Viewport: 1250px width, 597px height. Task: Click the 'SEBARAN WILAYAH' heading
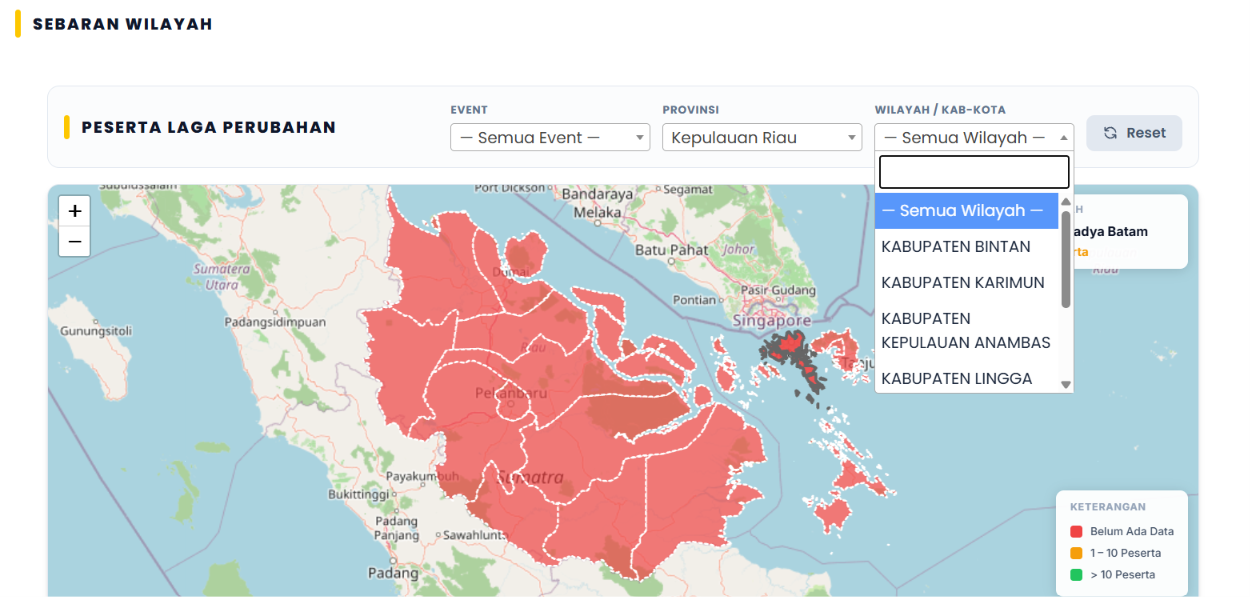coord(123,24)
